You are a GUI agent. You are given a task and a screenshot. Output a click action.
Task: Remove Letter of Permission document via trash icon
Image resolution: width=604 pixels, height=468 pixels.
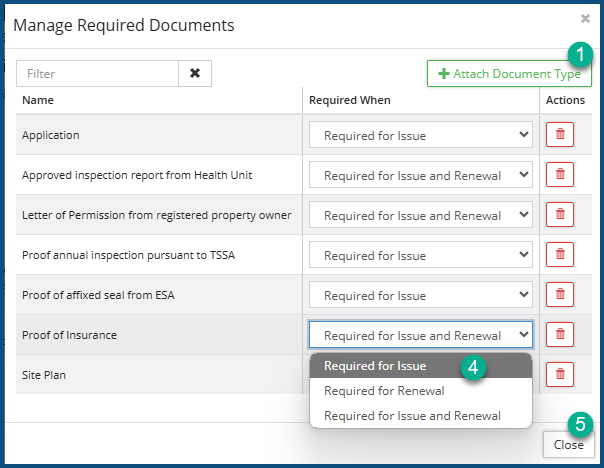click(x=559, y=215)
